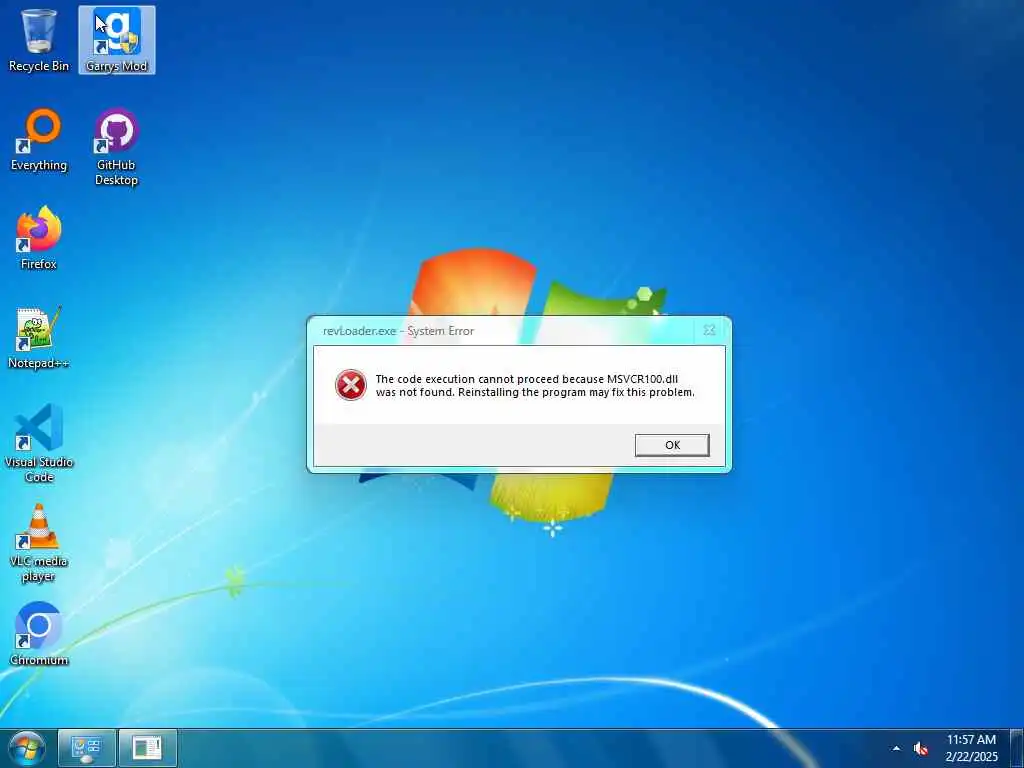Viewport: 1024px width, 768px height.
Task: Click the Show desktop strip after the clock
Action: coord(1017,748)
